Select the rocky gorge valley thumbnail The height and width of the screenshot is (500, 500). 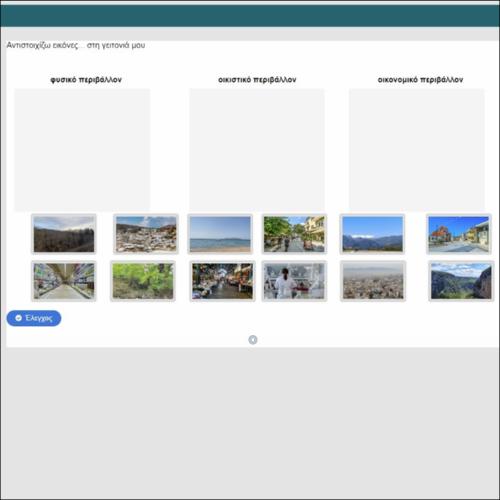461,281
